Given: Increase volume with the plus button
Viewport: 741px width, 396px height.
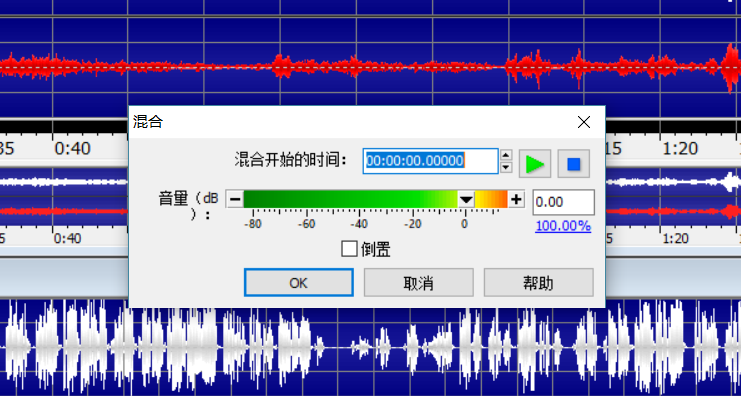Looking at the screenshot, I should coord(516,199).
